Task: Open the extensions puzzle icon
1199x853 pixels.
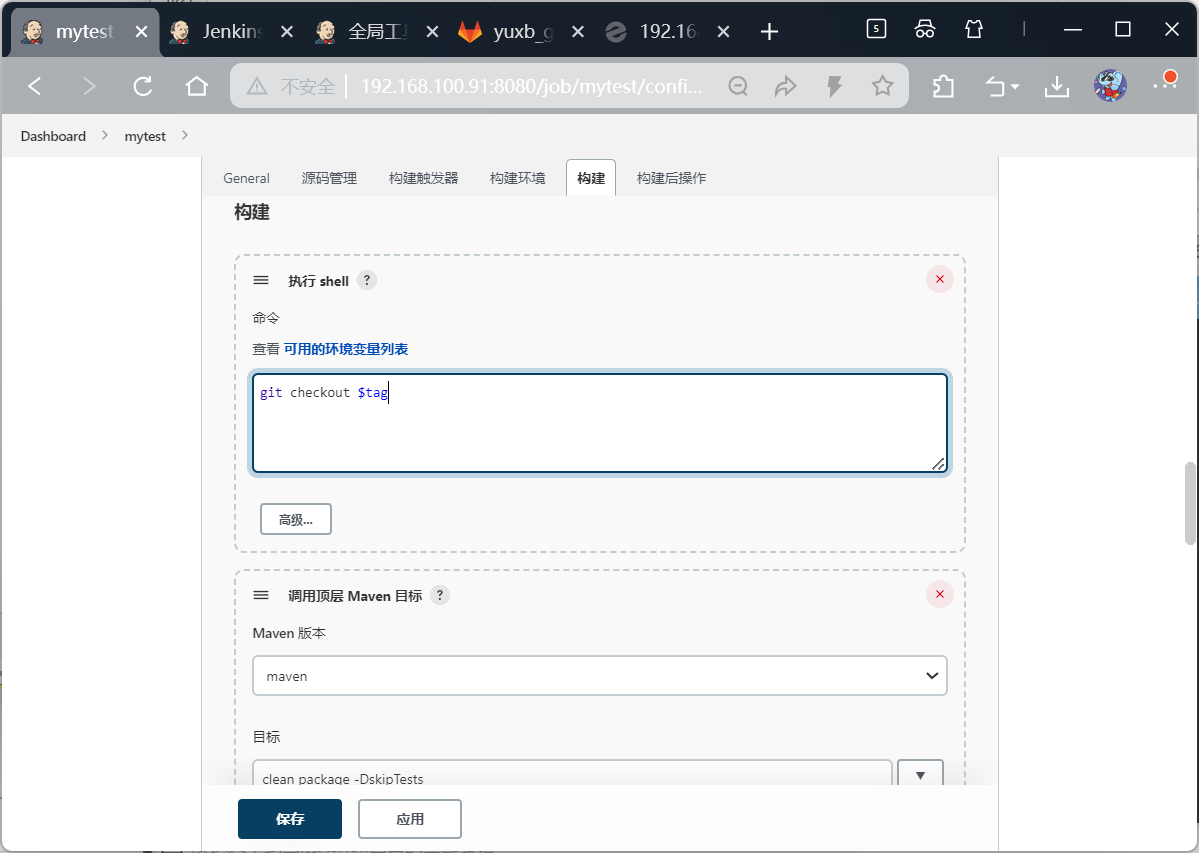Action: pos(944,86)
